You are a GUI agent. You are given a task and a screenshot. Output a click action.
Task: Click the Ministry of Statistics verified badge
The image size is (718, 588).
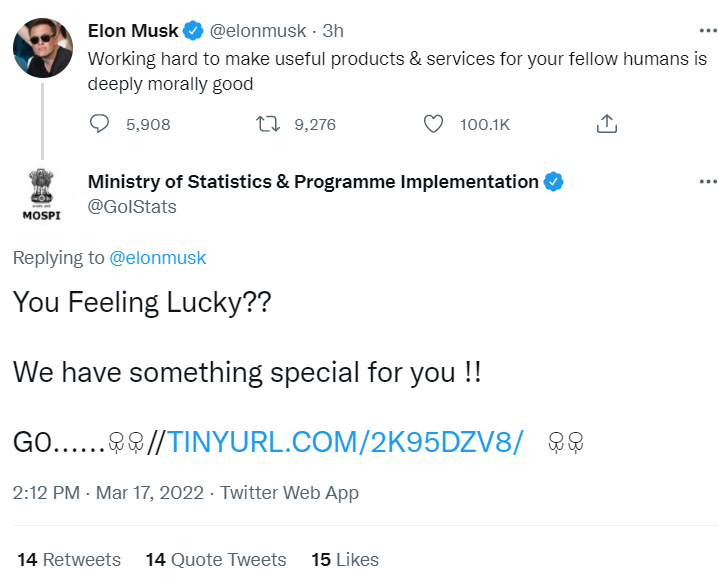[x=554, y=182]
